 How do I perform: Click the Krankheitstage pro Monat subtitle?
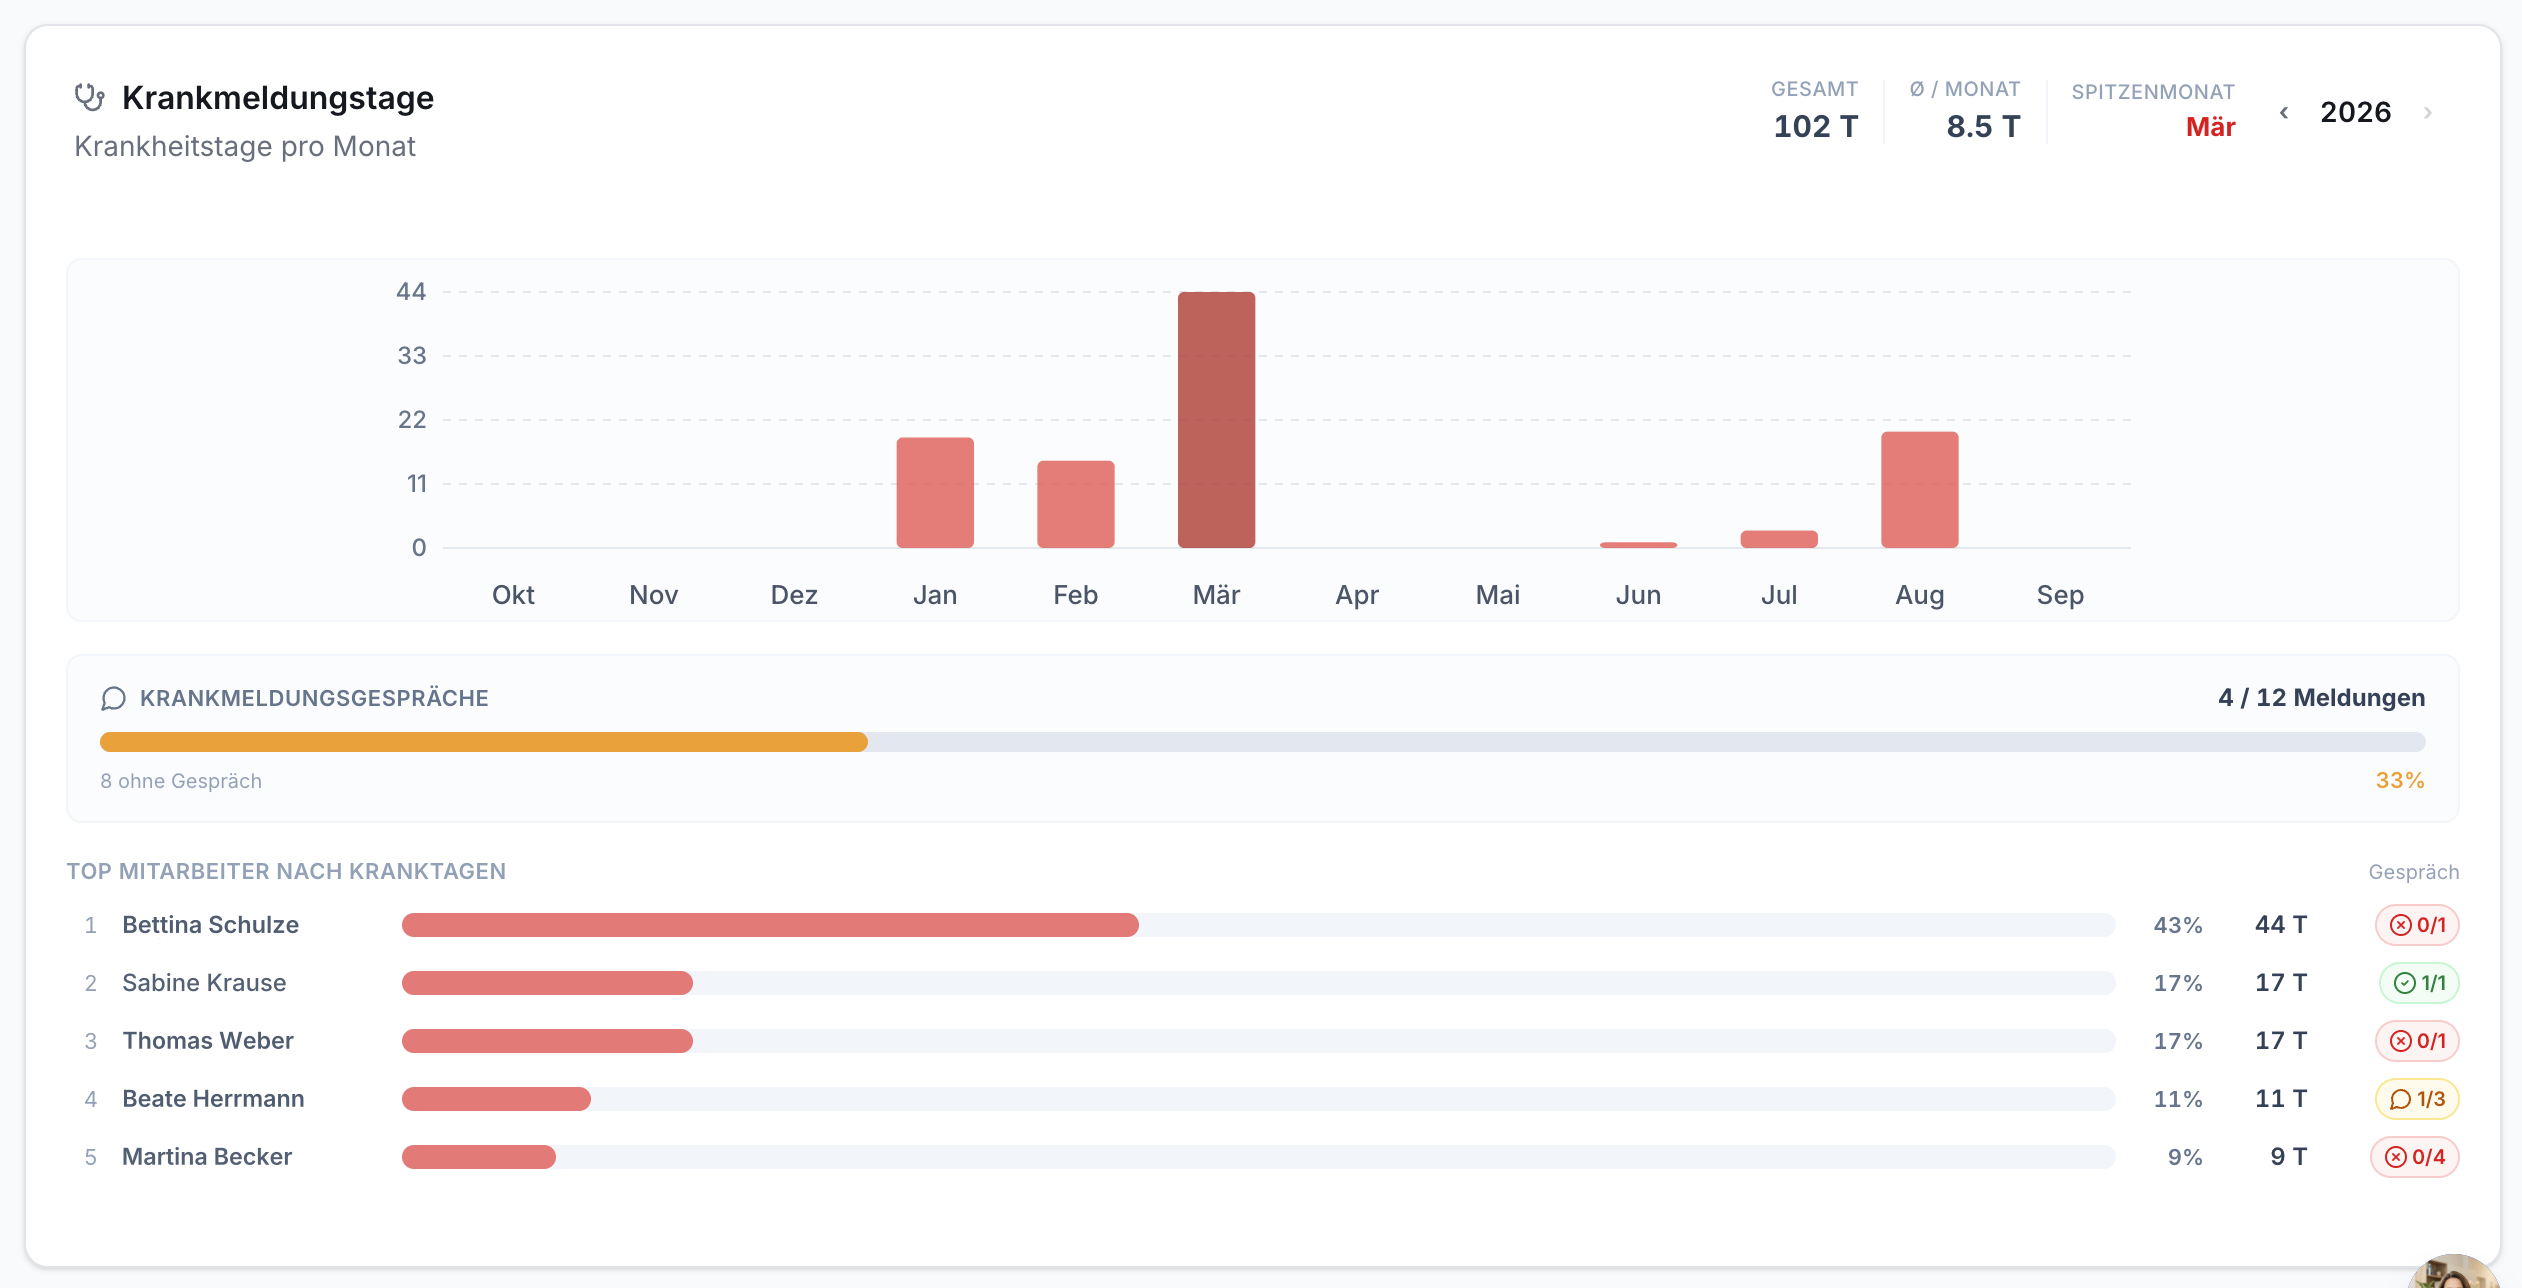pos(245,146)
